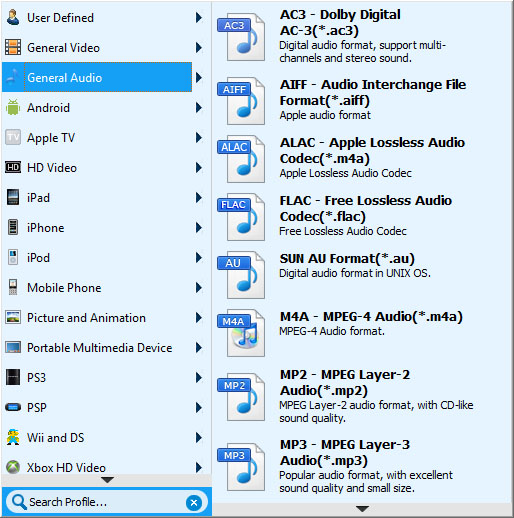This screenshot has width=514, height=518.
Task: Click the HD Video icon
Action: (x=13, y=167)
